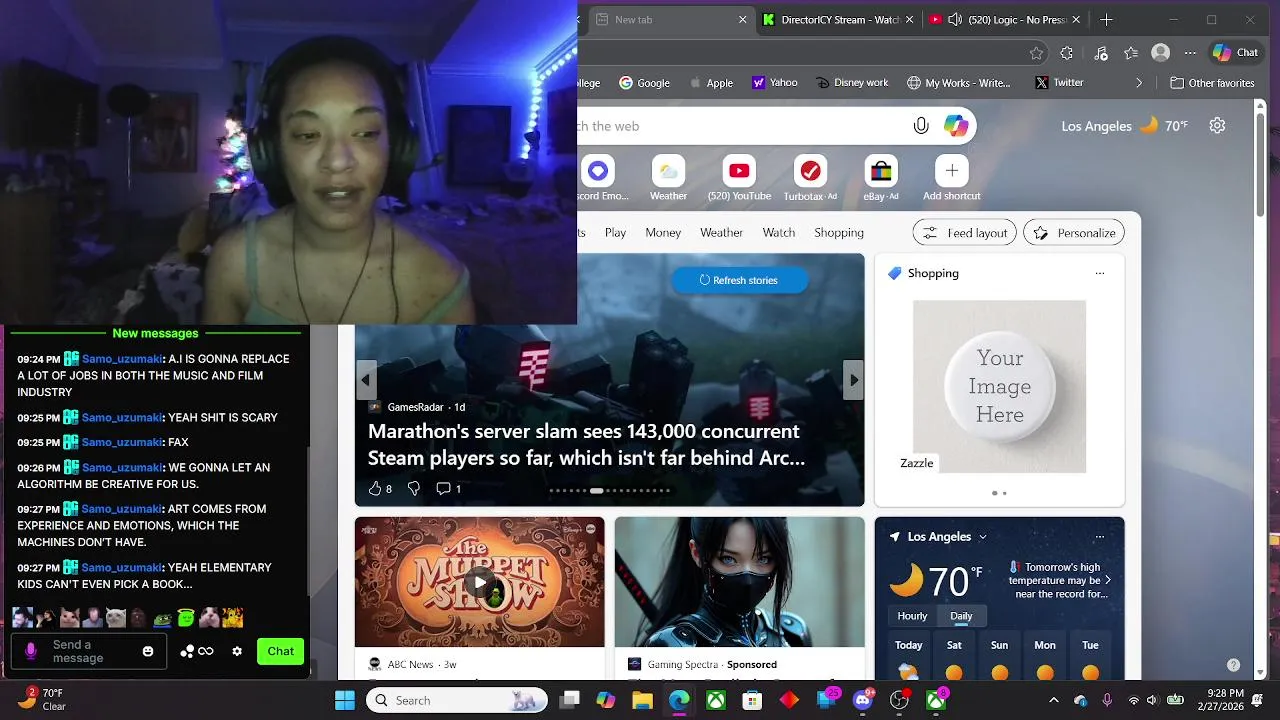Image resolution: width=1280 pixels, height=720 pixels.
Task: Open the media control music icon in toolbar
Action: click(1101, 53)
